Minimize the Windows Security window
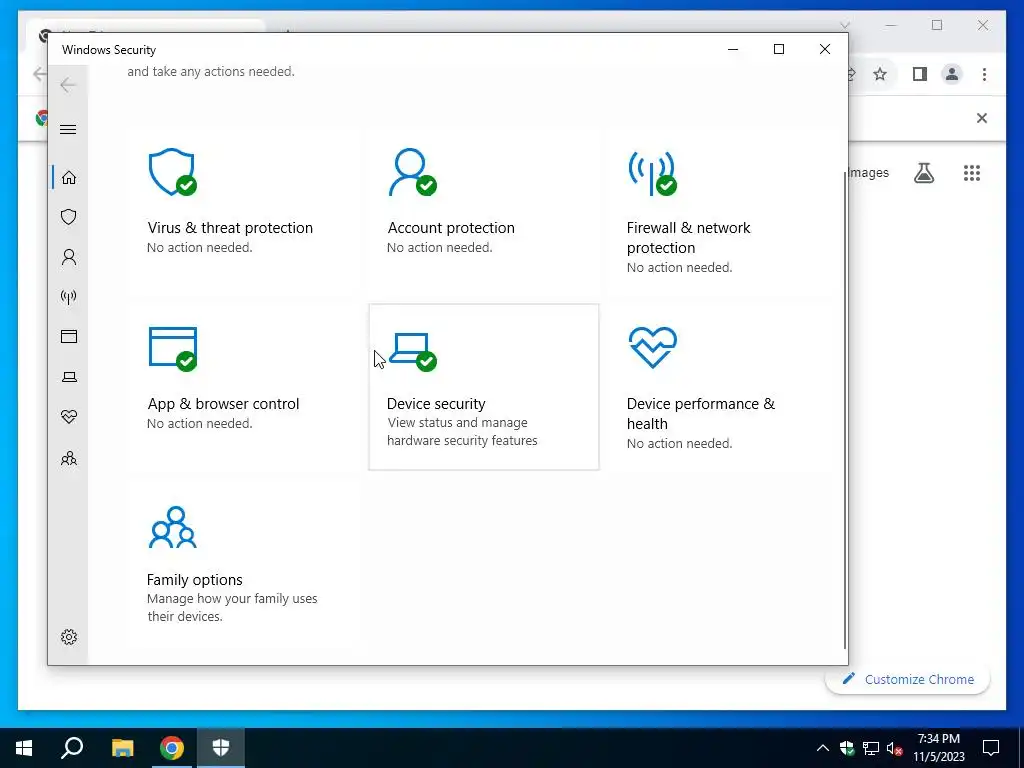The width and height of the screenshot is (1024, 768). pos(733,50)
